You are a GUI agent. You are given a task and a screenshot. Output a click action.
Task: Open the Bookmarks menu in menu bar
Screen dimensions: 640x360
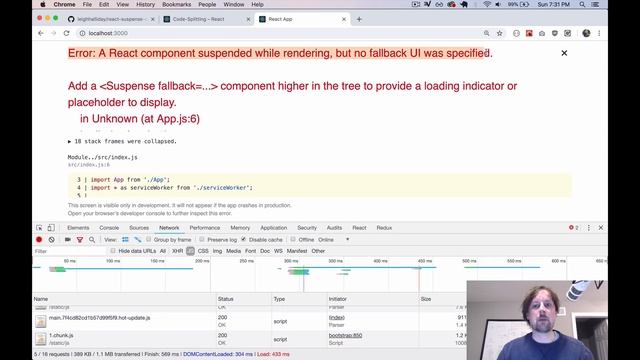point(176,4)
